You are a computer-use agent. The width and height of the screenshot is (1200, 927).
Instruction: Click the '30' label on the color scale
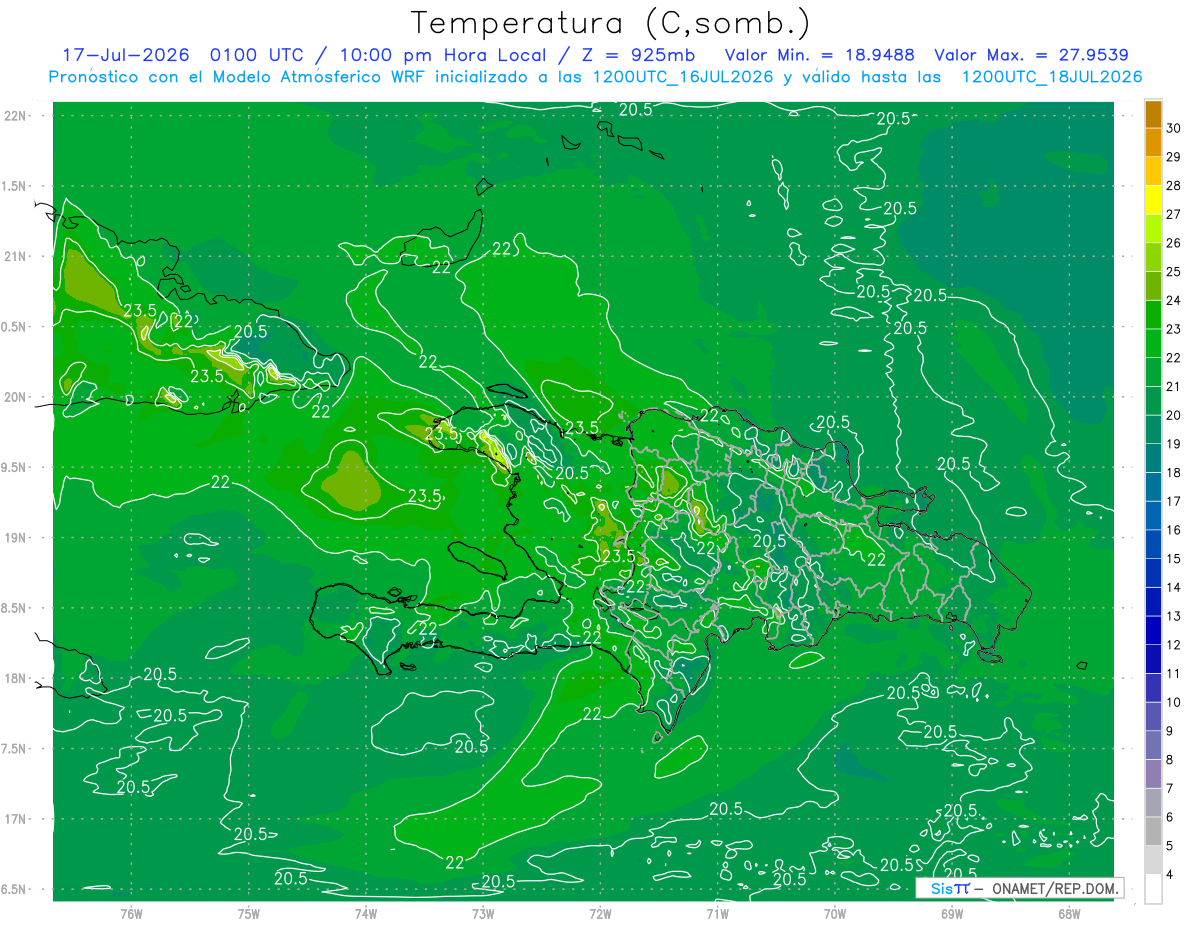coord(1174,128)
